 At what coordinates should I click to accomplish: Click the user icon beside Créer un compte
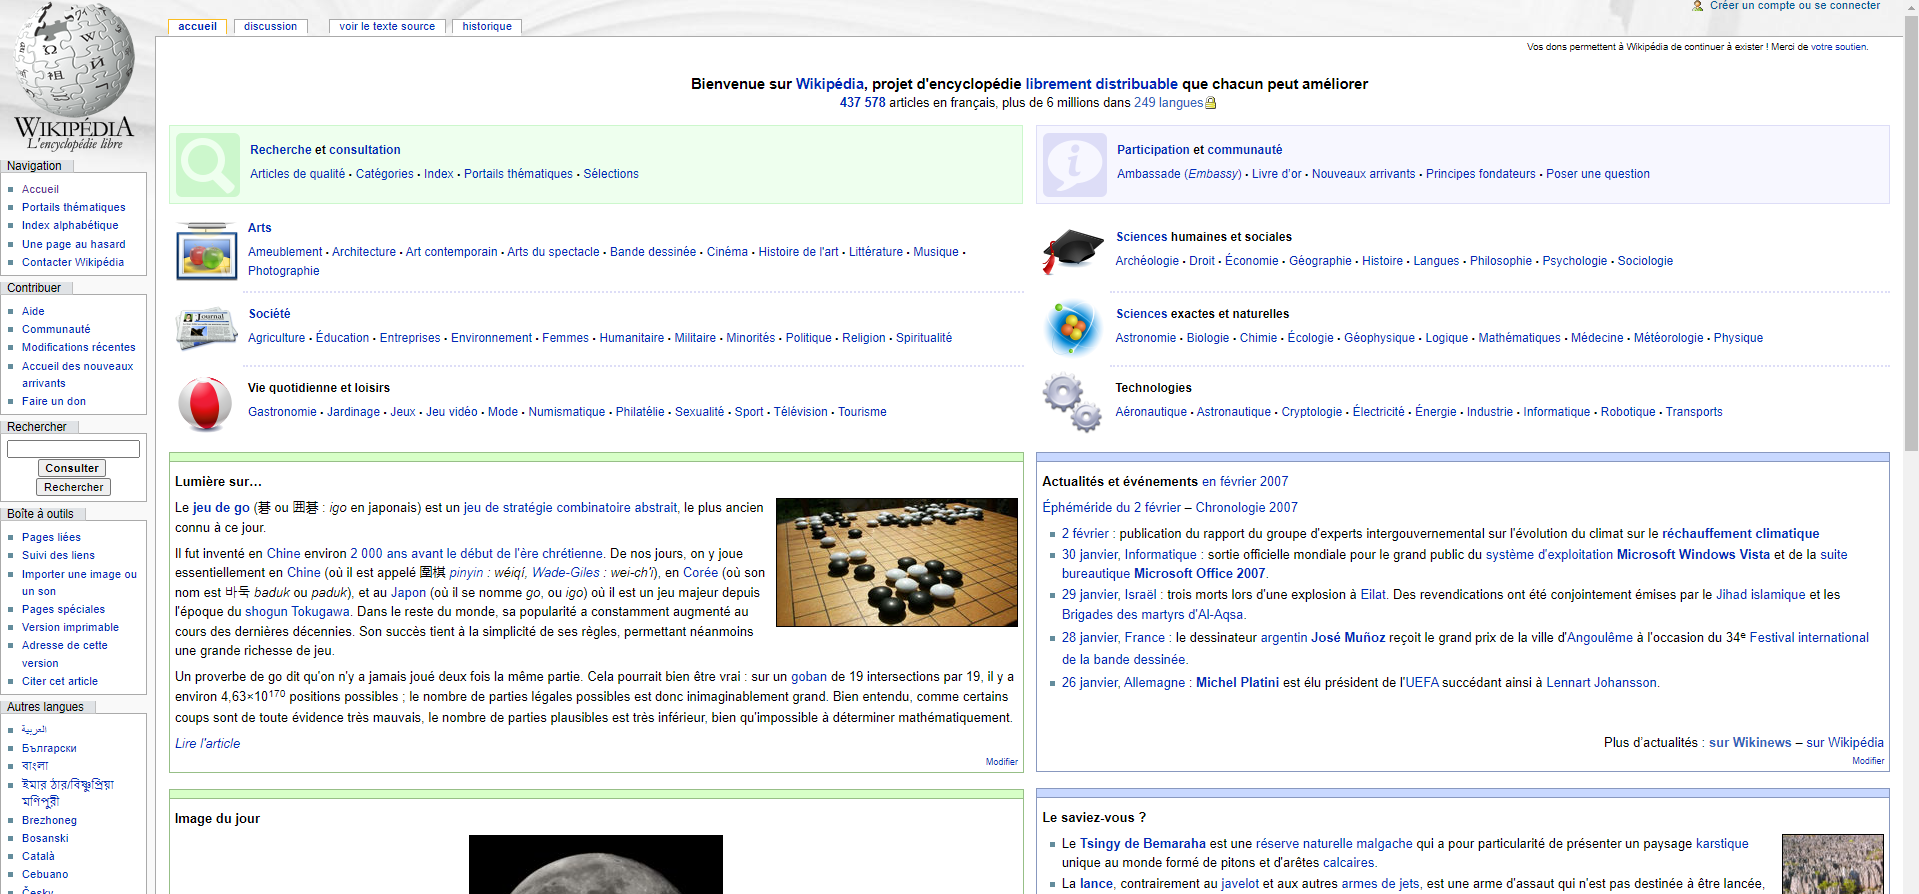click(1697, 6)
